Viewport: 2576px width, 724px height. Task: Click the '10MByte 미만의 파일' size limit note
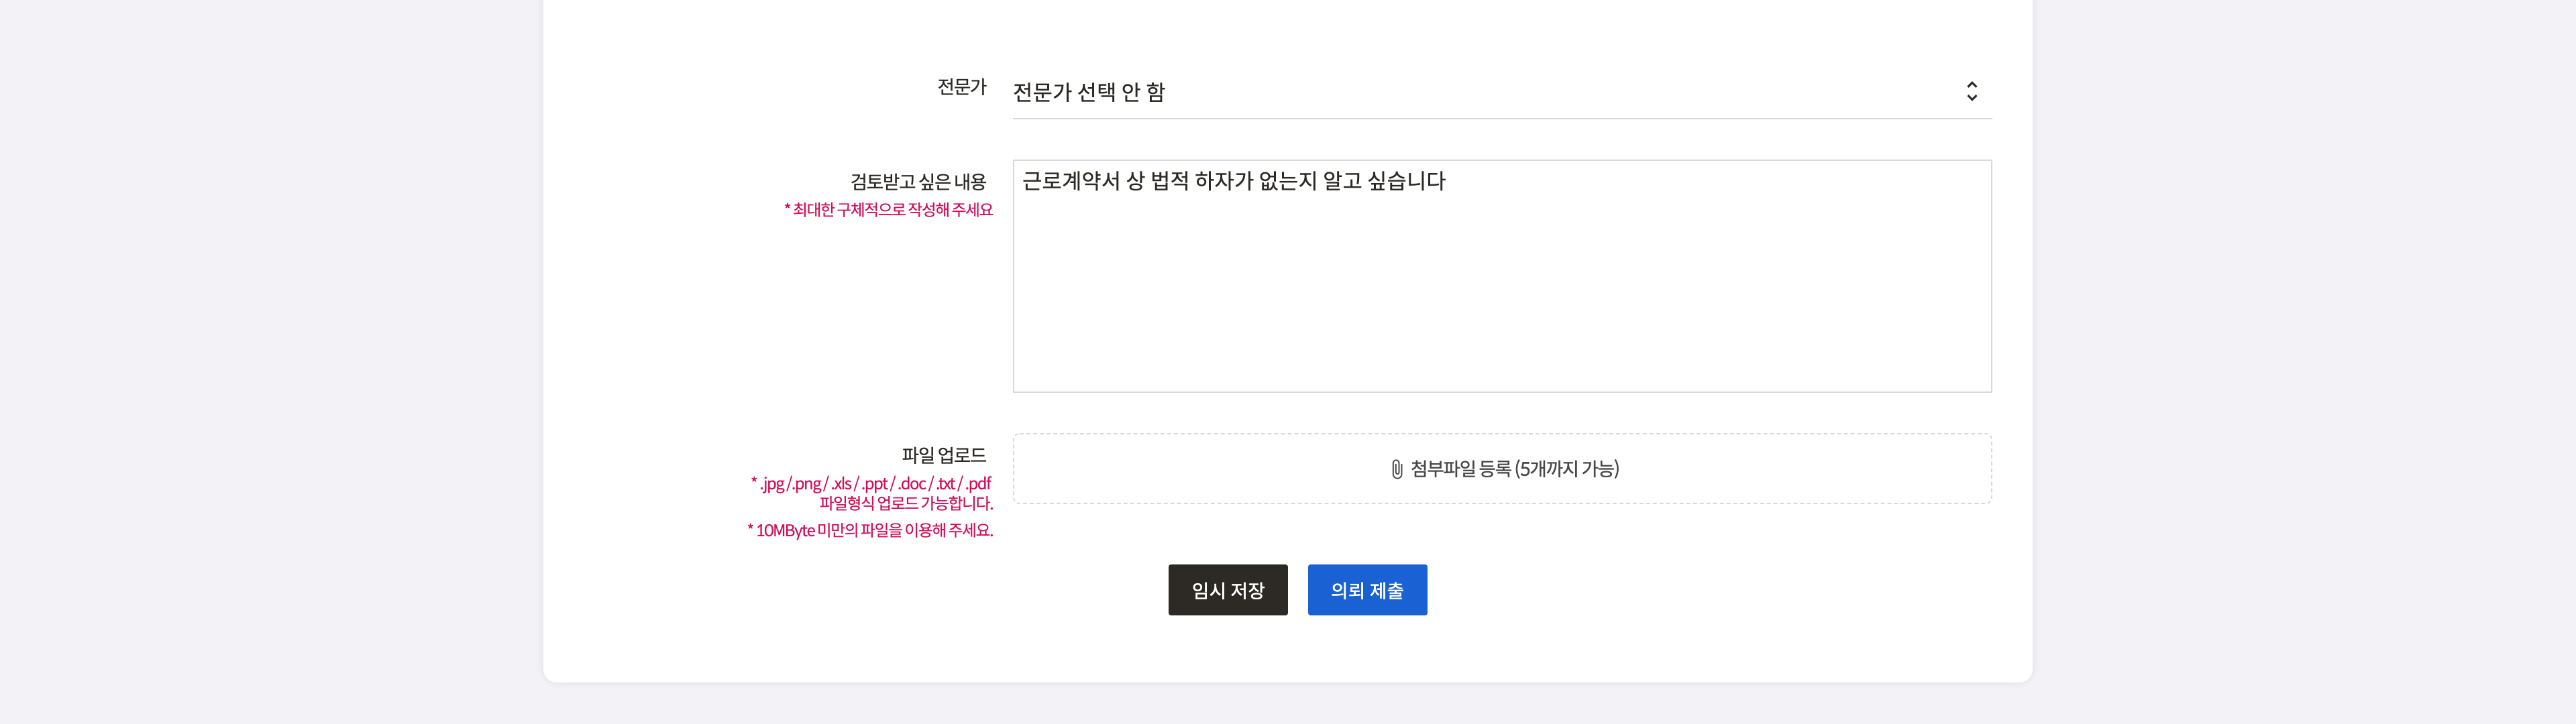click(870, 530)
